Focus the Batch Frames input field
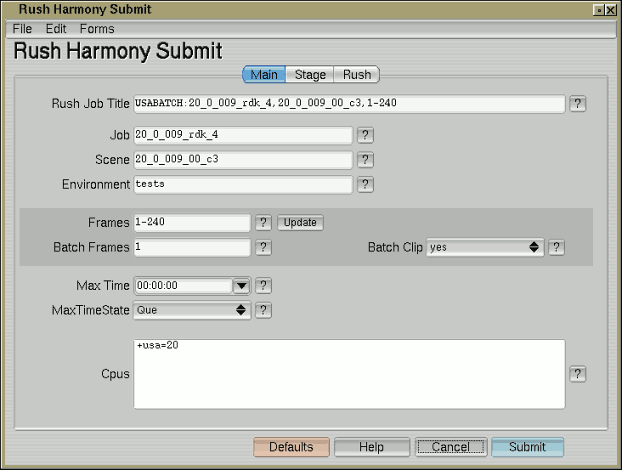Screen dimensions: 622x470 pos(192,247)
